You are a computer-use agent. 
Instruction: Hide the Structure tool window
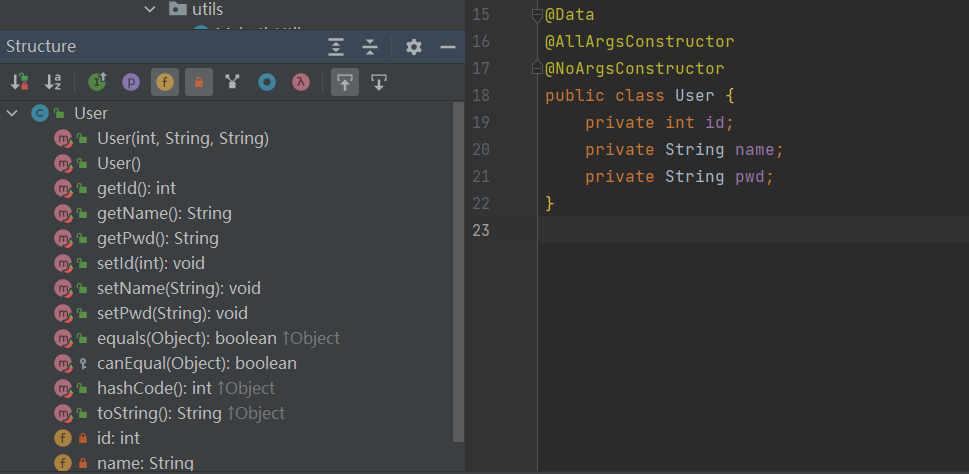[448, 47]
